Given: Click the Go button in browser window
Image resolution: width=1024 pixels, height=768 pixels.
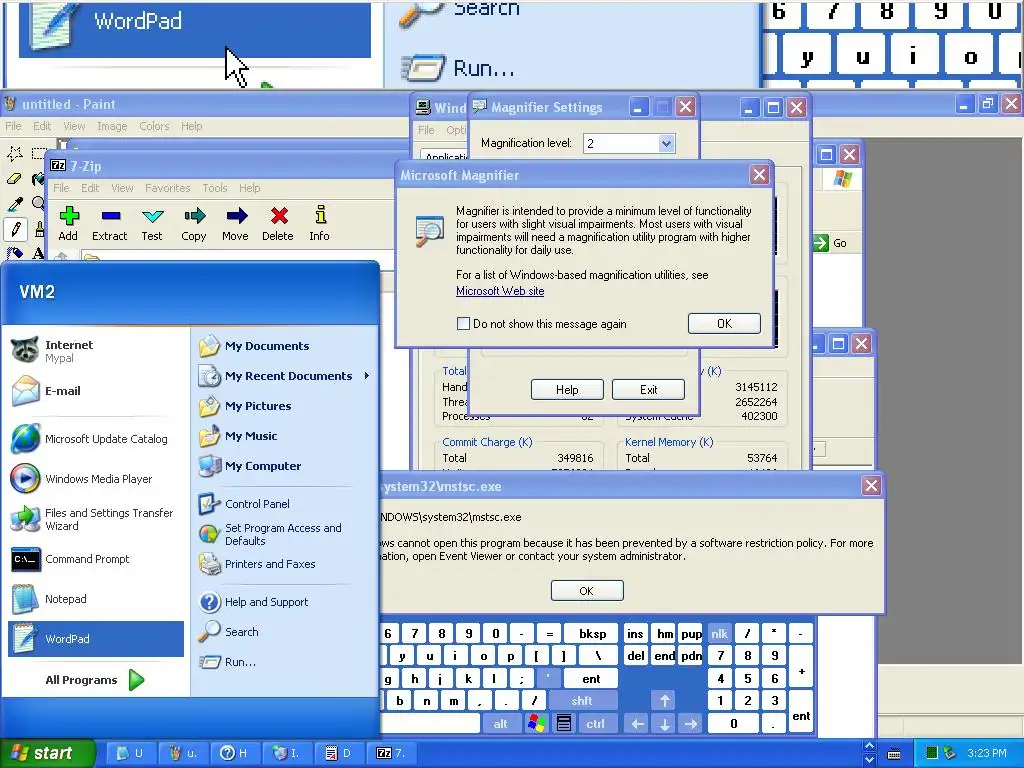Looking at the screenshot, I should pos(830,244).
